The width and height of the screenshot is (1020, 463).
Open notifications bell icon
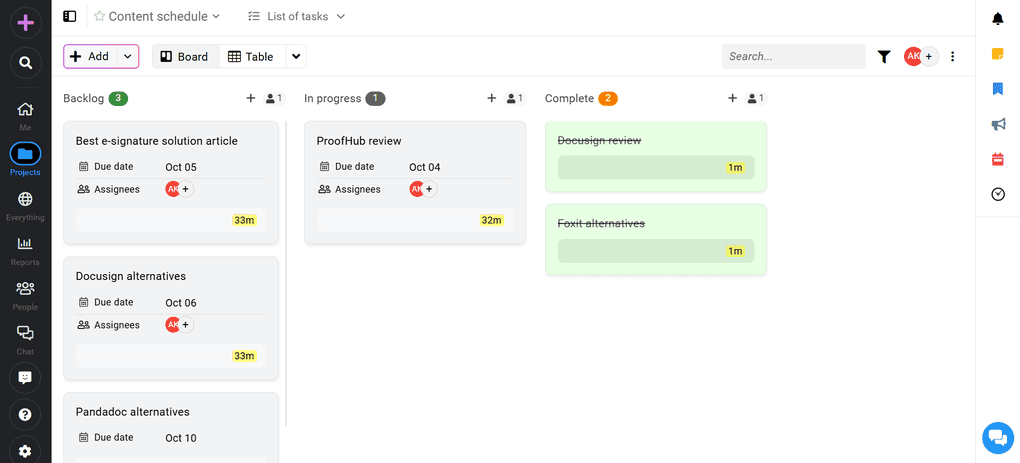998,19
